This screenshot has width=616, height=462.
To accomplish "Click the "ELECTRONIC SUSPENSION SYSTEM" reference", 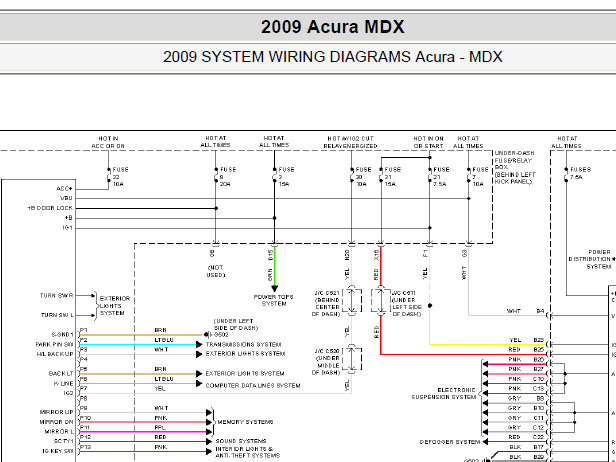I will 444,394.
